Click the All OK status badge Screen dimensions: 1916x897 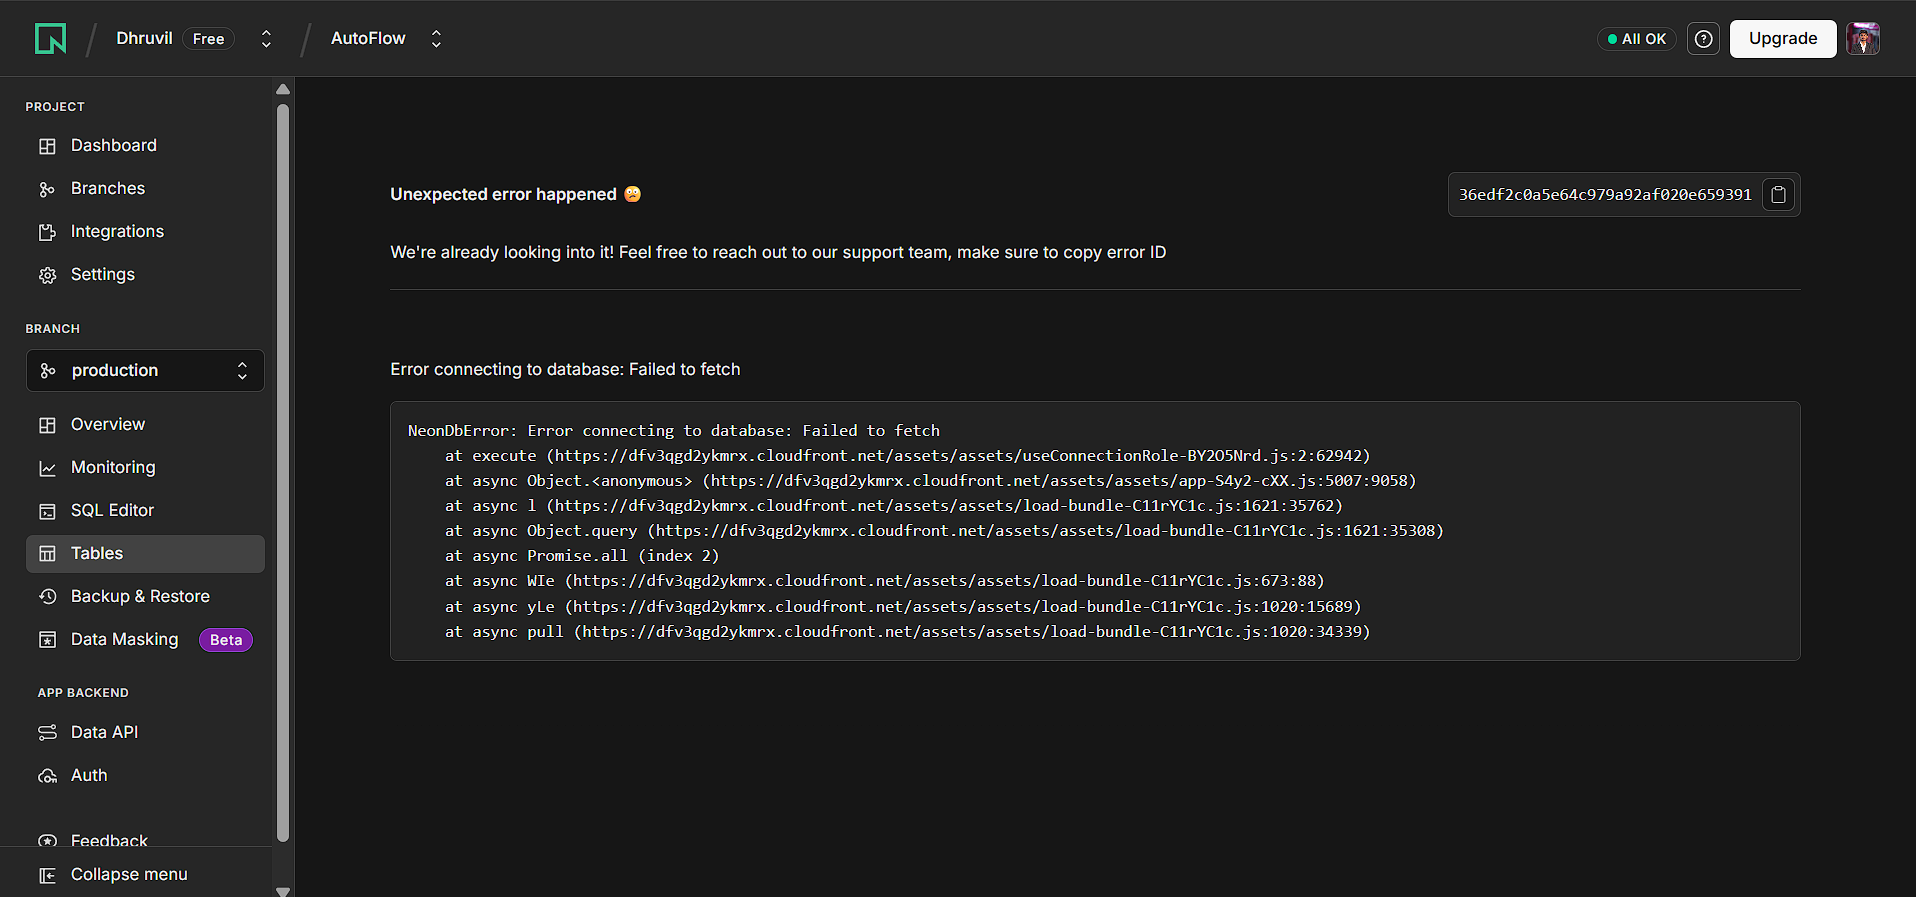coord(1636,39)
